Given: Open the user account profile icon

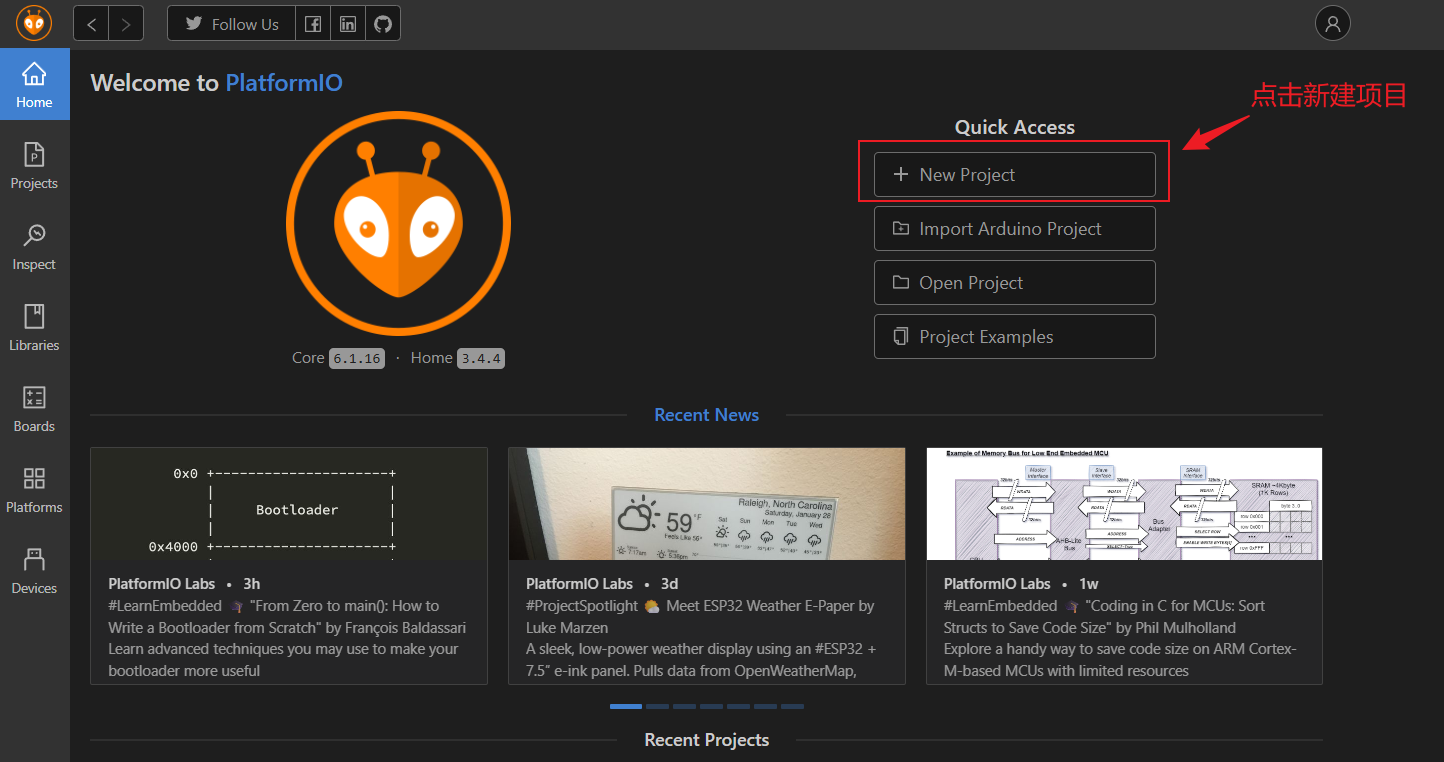Looking at the screenshot, I should (1332, 24).
